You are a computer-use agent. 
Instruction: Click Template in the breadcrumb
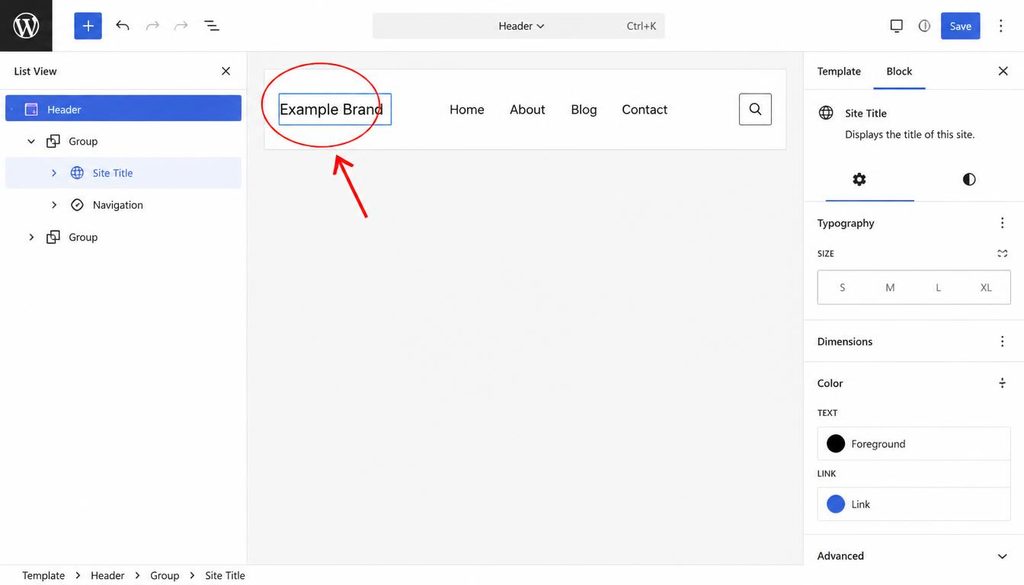[44, 575]
